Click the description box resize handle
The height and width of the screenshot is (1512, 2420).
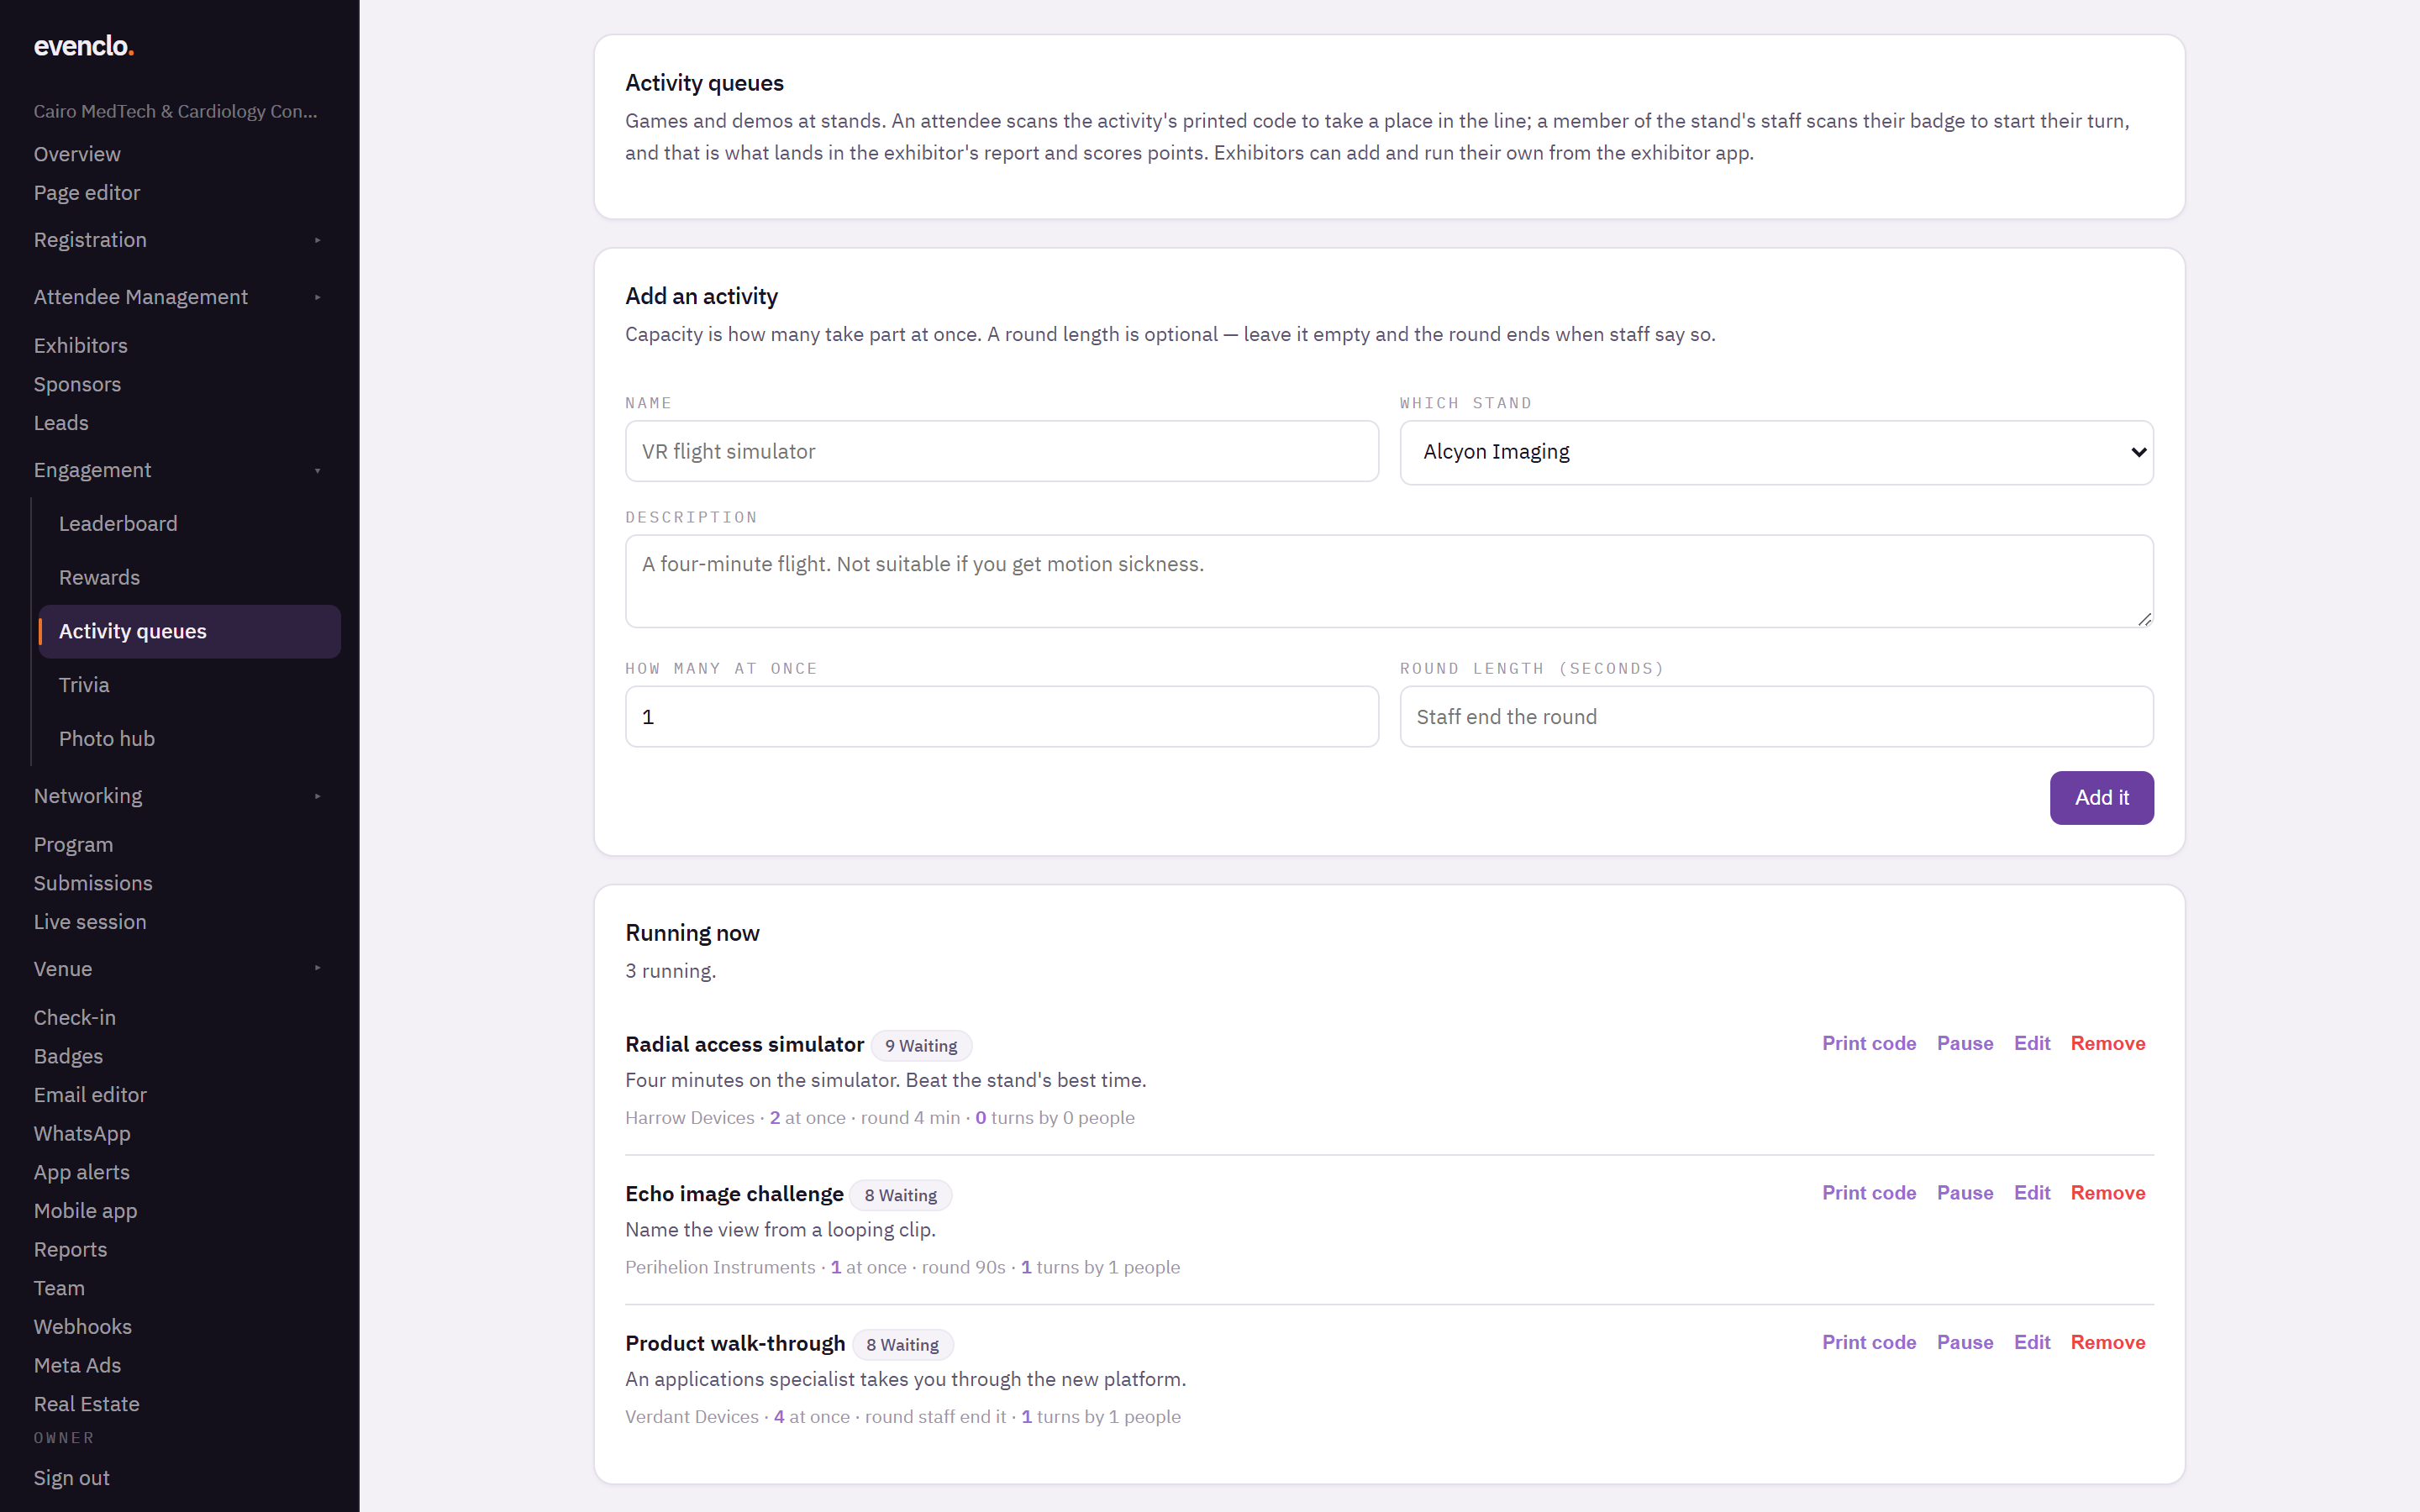tap(2144, 619)
